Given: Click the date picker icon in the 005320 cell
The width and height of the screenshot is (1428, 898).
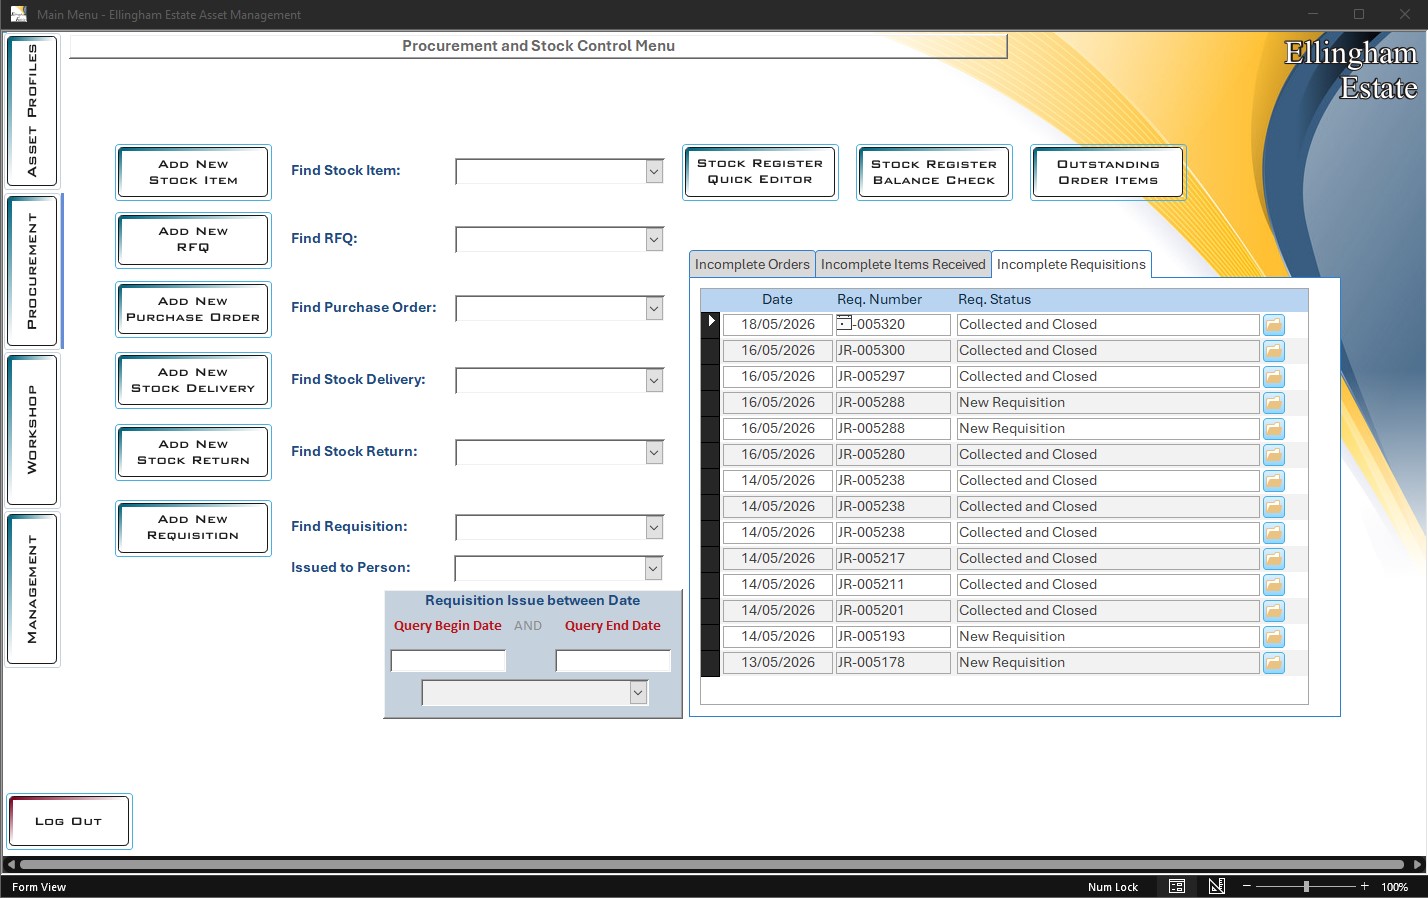Looking at the screenshot, I should point(845,323).
